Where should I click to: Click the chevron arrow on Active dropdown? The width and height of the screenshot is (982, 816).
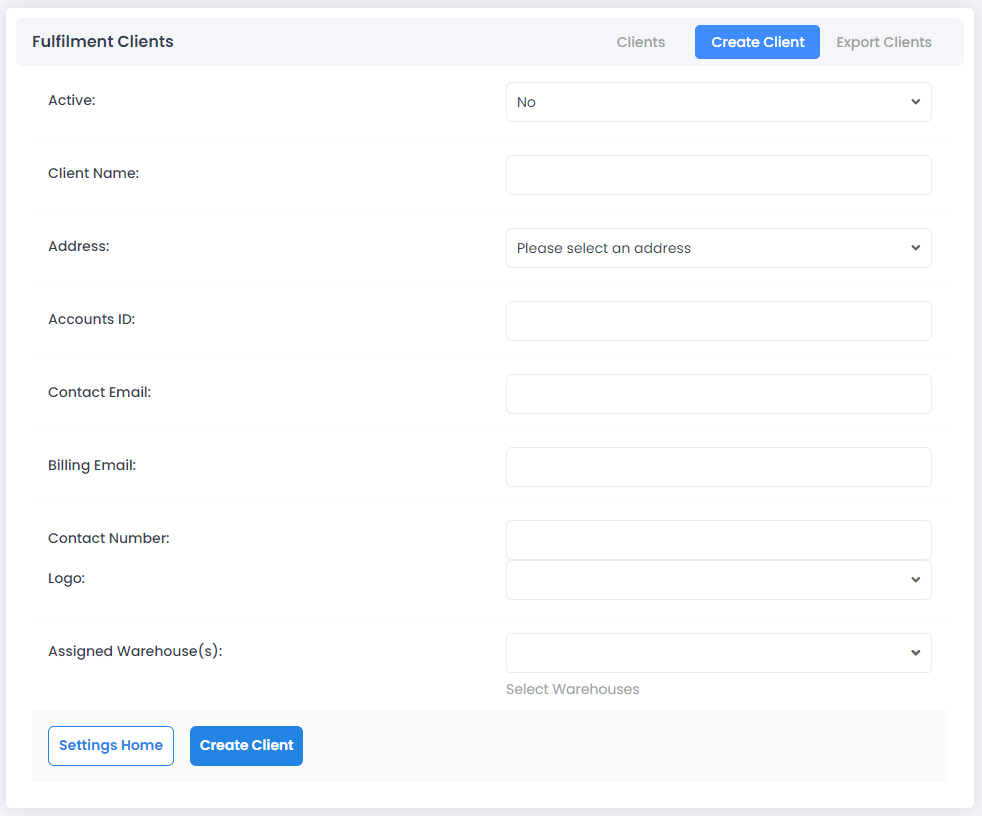tap(915, 102)
